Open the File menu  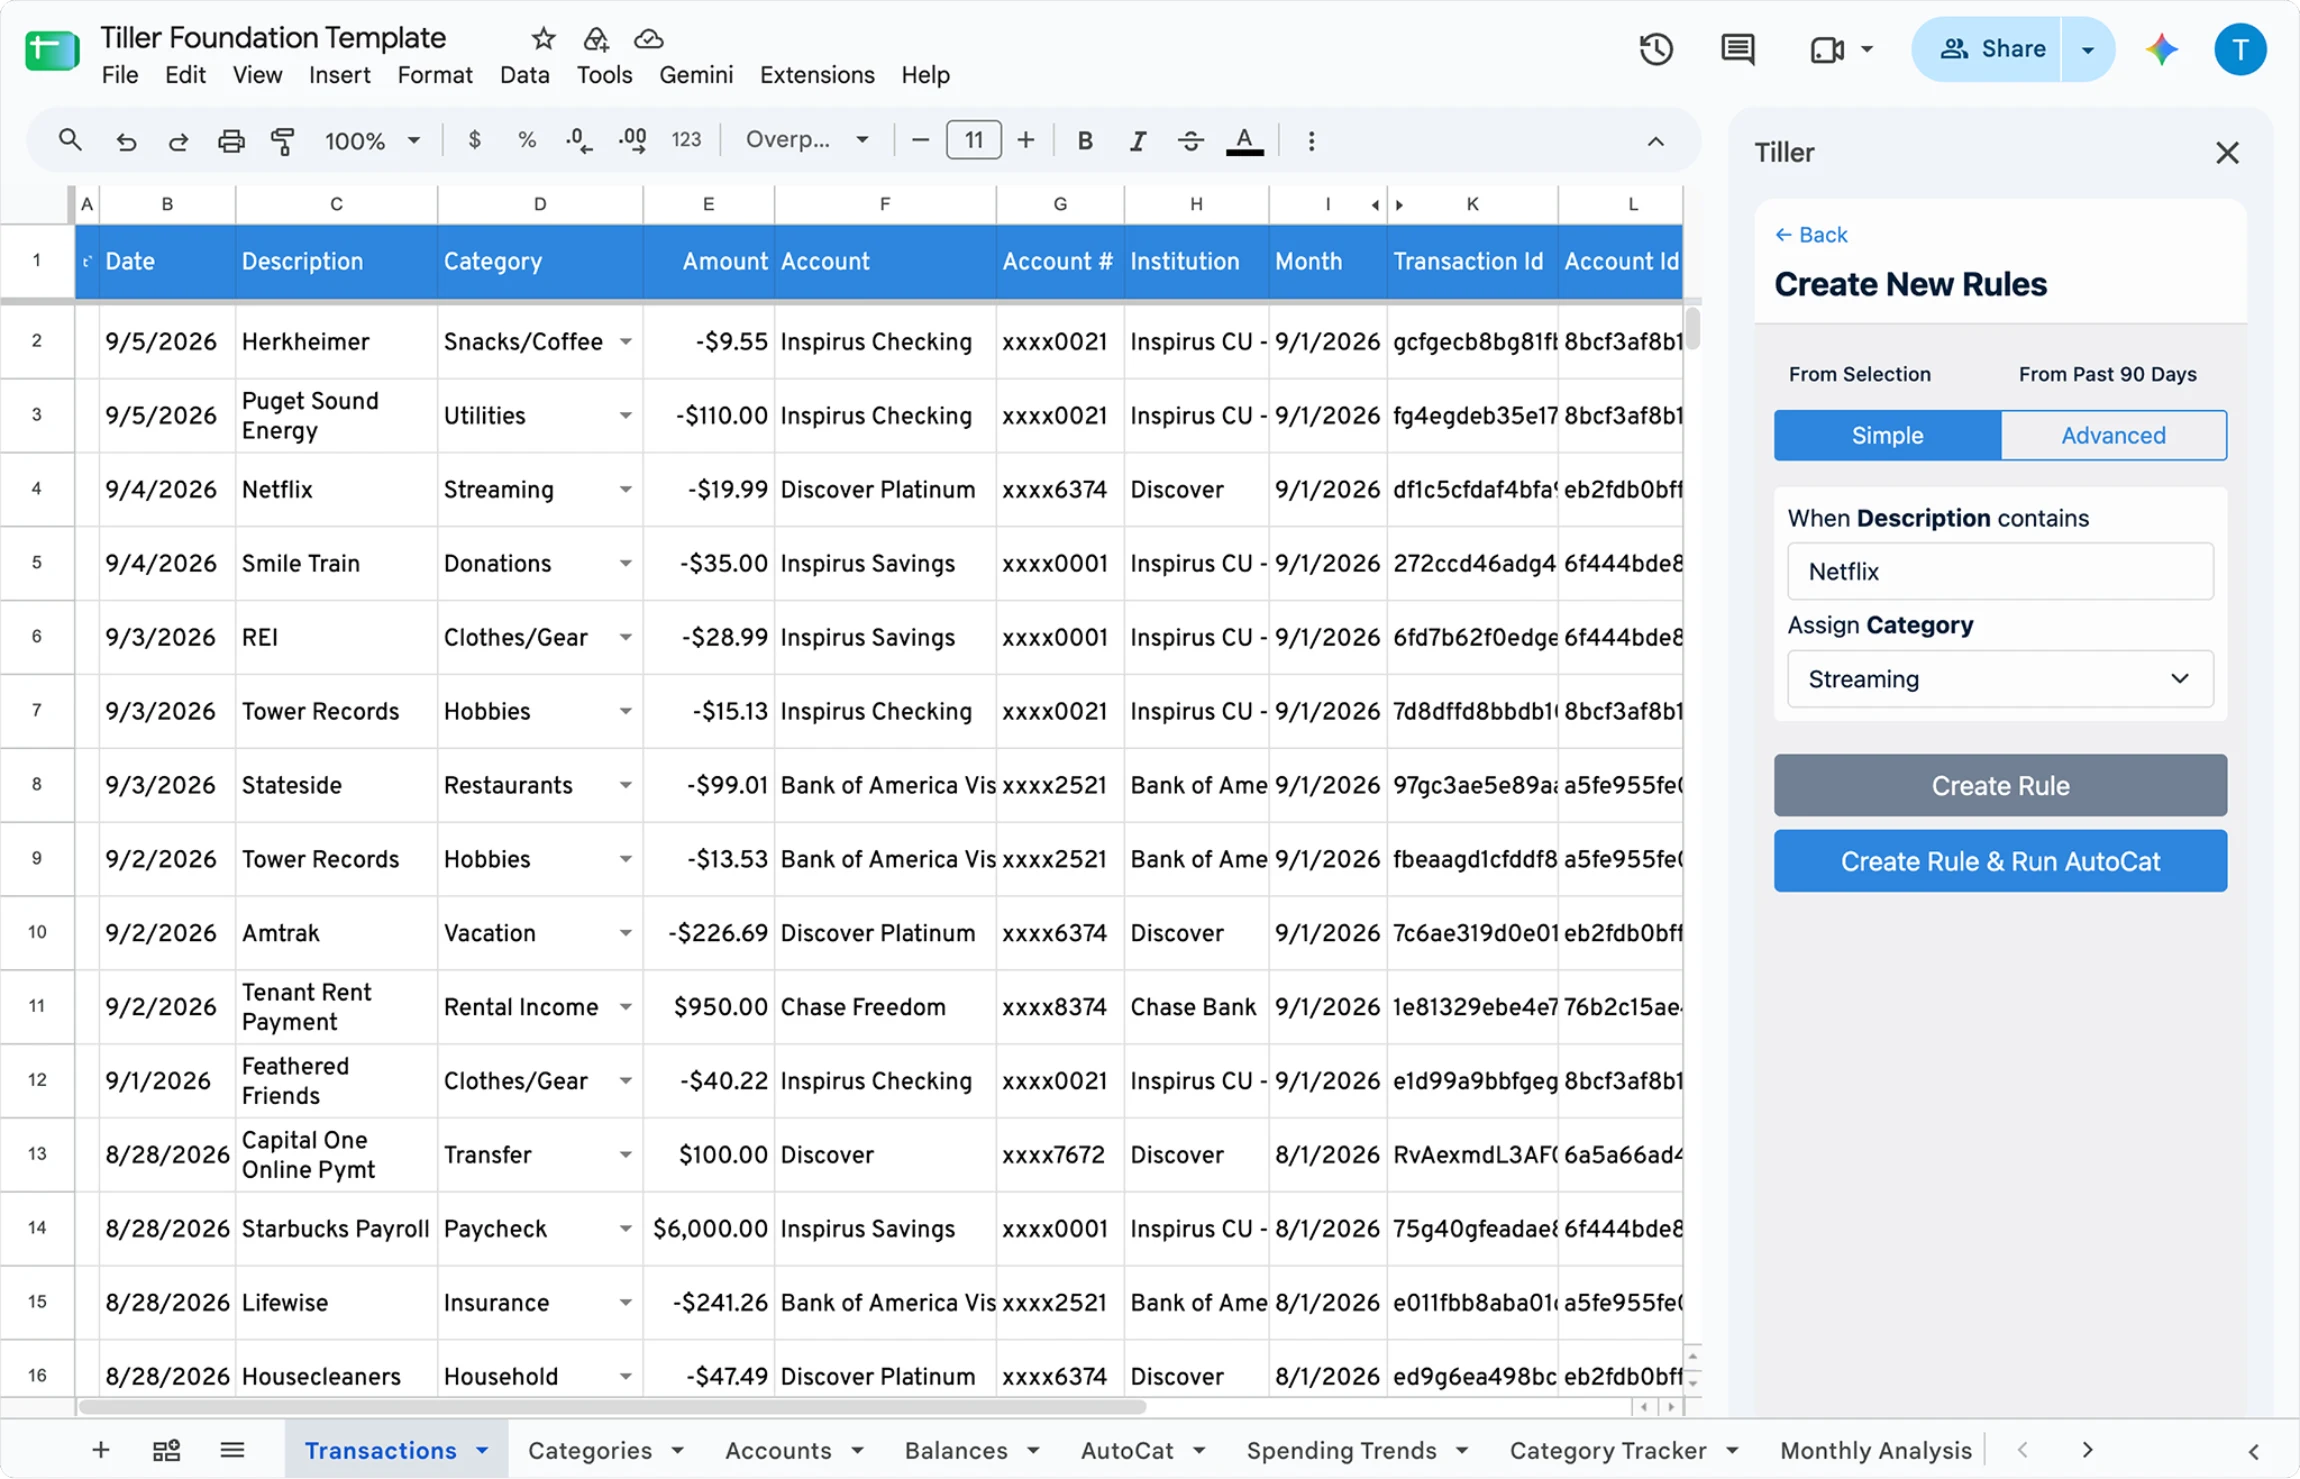tap(120, 75)
